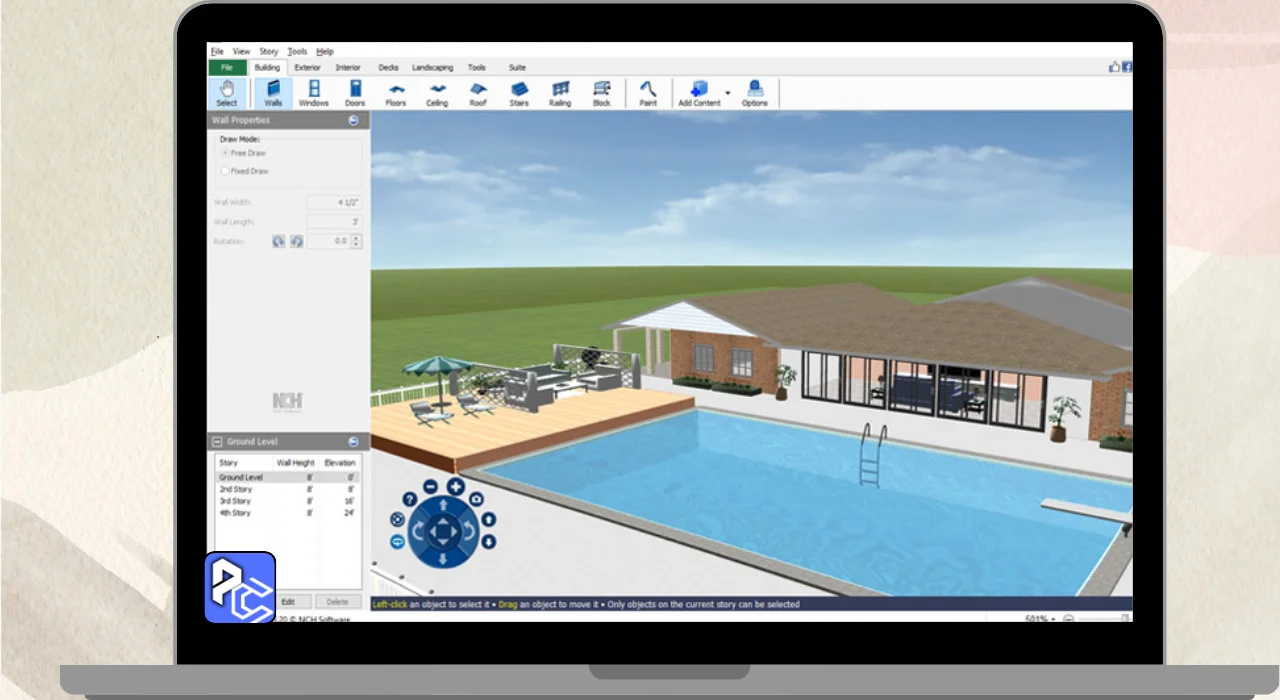The image size is (1280, 700).
Task: Click the Rotation value field
Action: 328,241
